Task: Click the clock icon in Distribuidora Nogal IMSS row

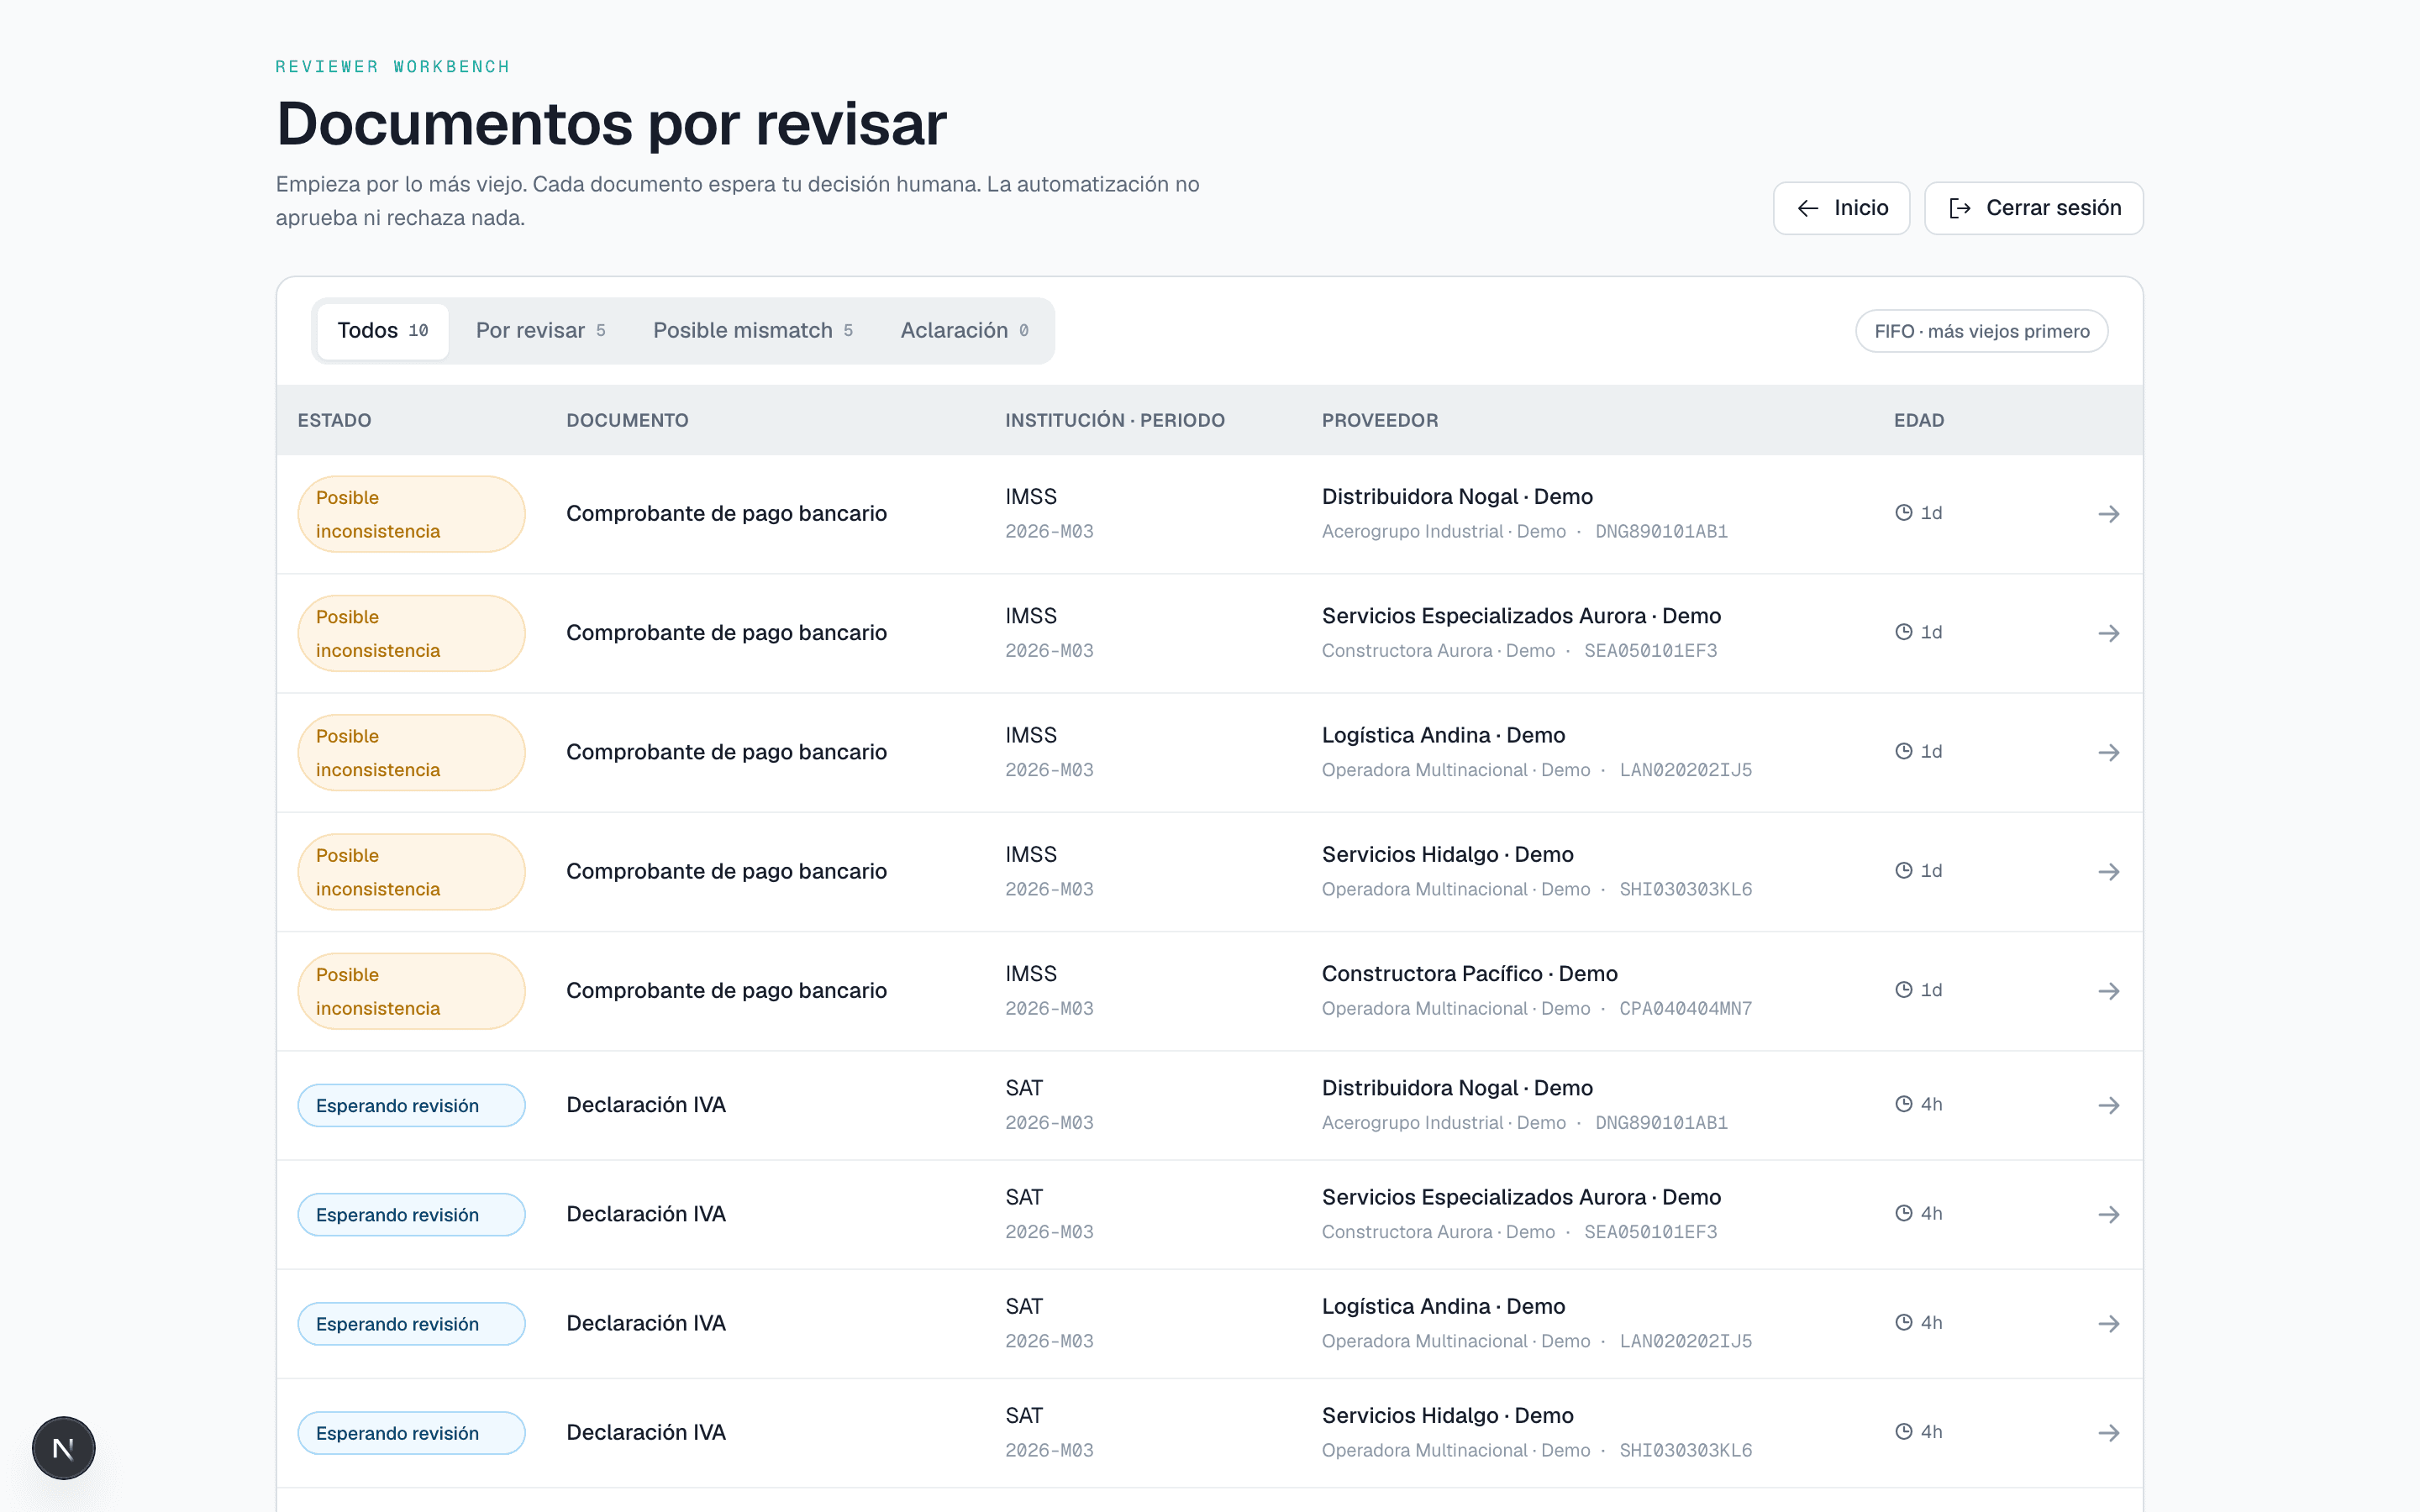Action: pyautogui.click(x=1904, y=512)
